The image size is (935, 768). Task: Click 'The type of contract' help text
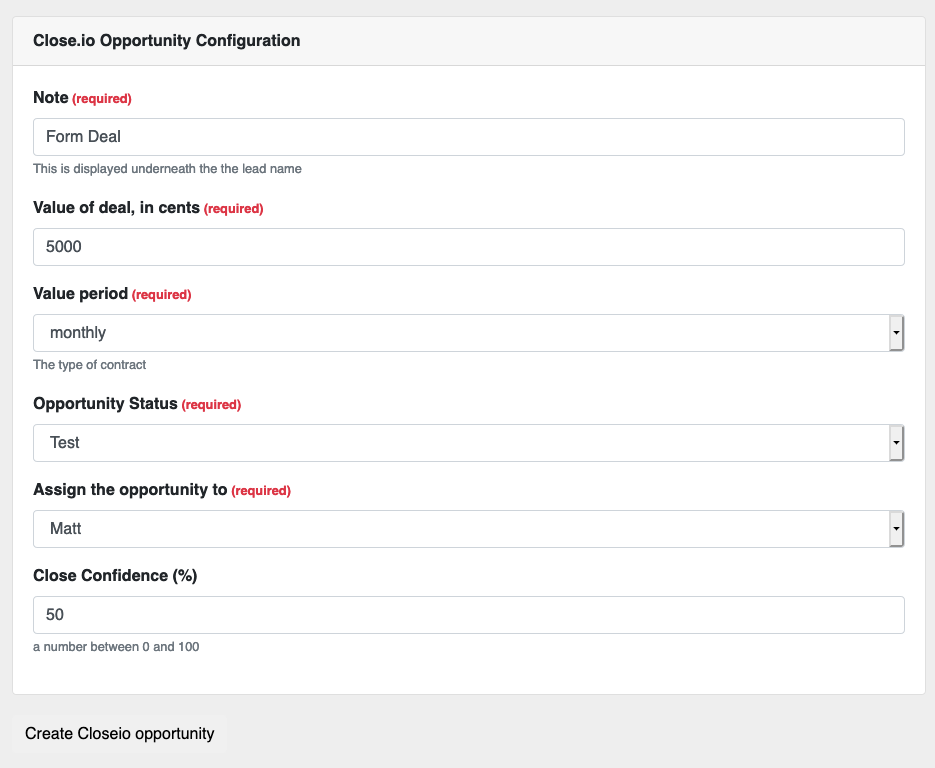[89, 365]
